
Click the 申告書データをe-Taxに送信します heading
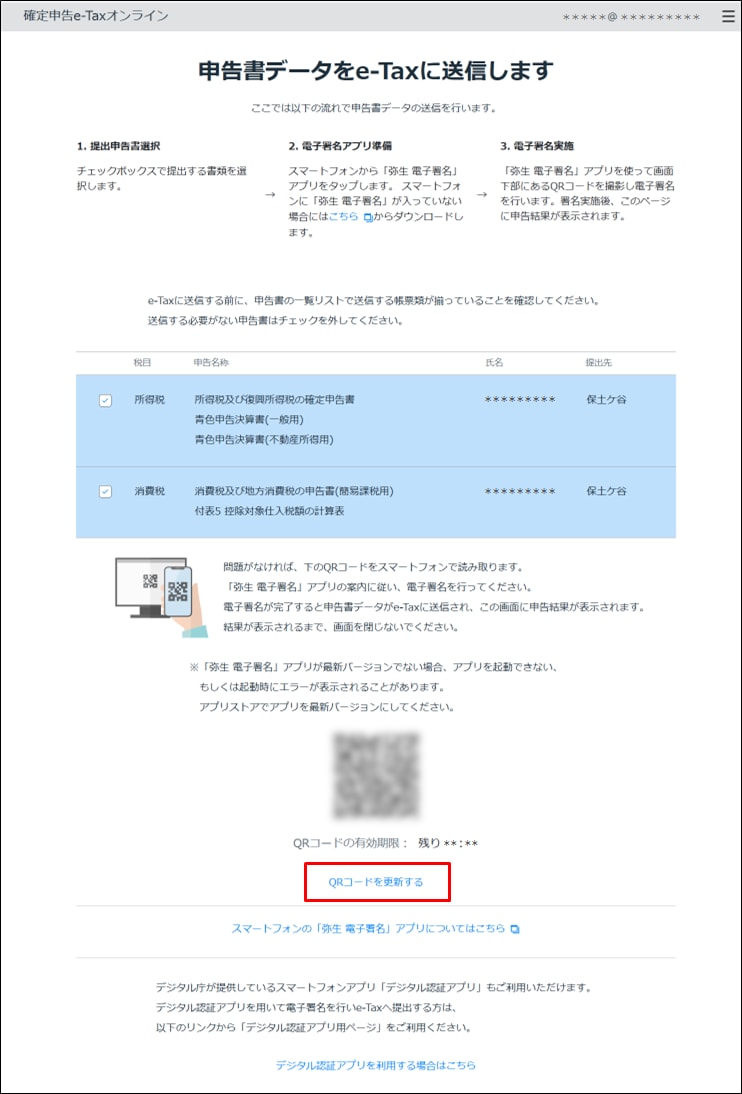pos(376,71)
